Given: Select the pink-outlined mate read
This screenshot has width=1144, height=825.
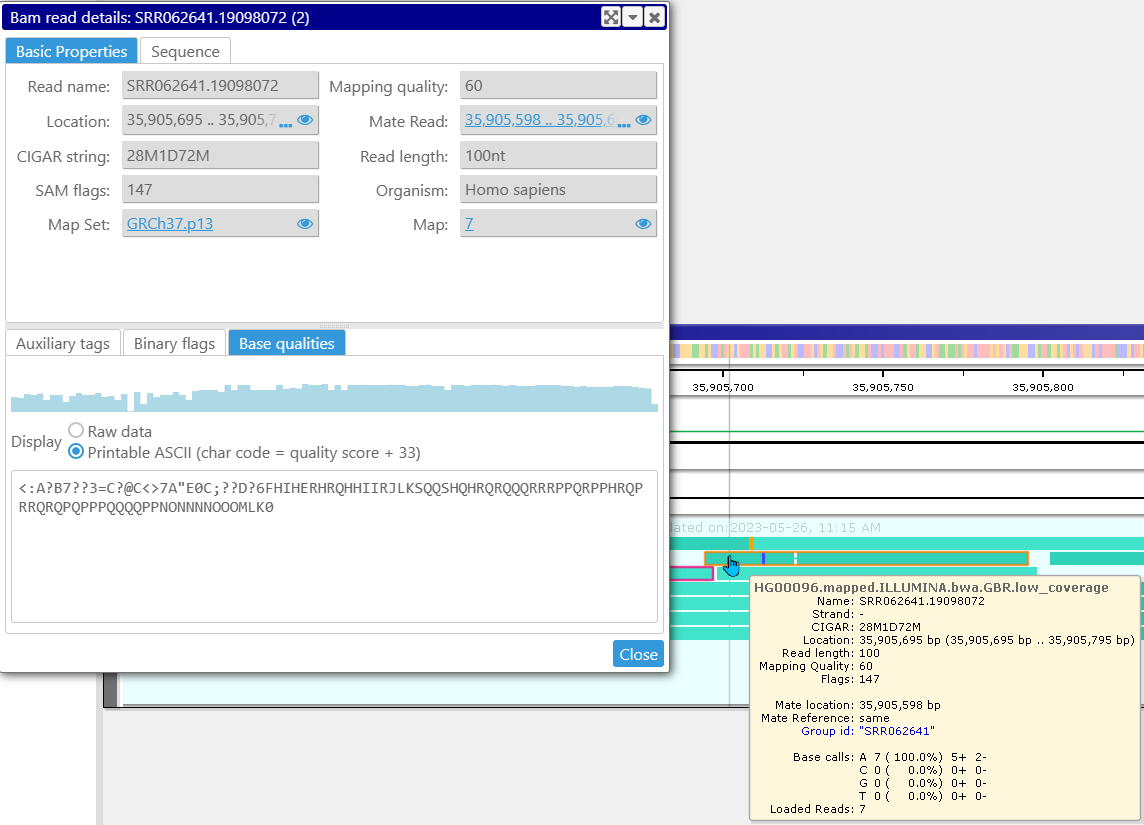Looking at the screenshot, I should (691, 573).
